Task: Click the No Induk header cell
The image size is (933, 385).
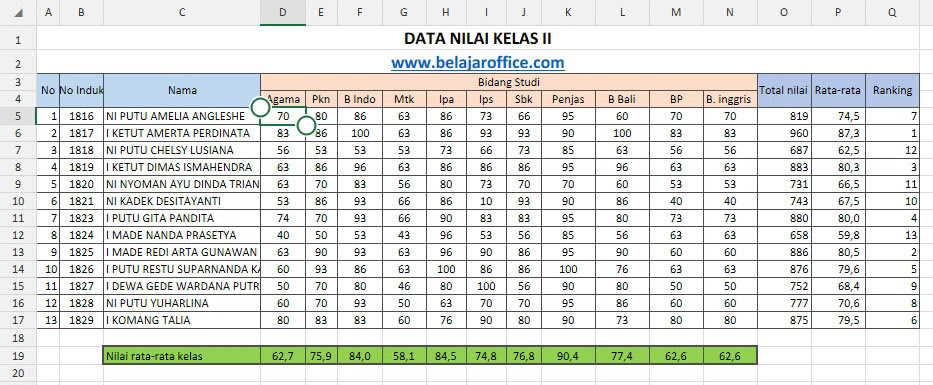Action: (82, 90)
